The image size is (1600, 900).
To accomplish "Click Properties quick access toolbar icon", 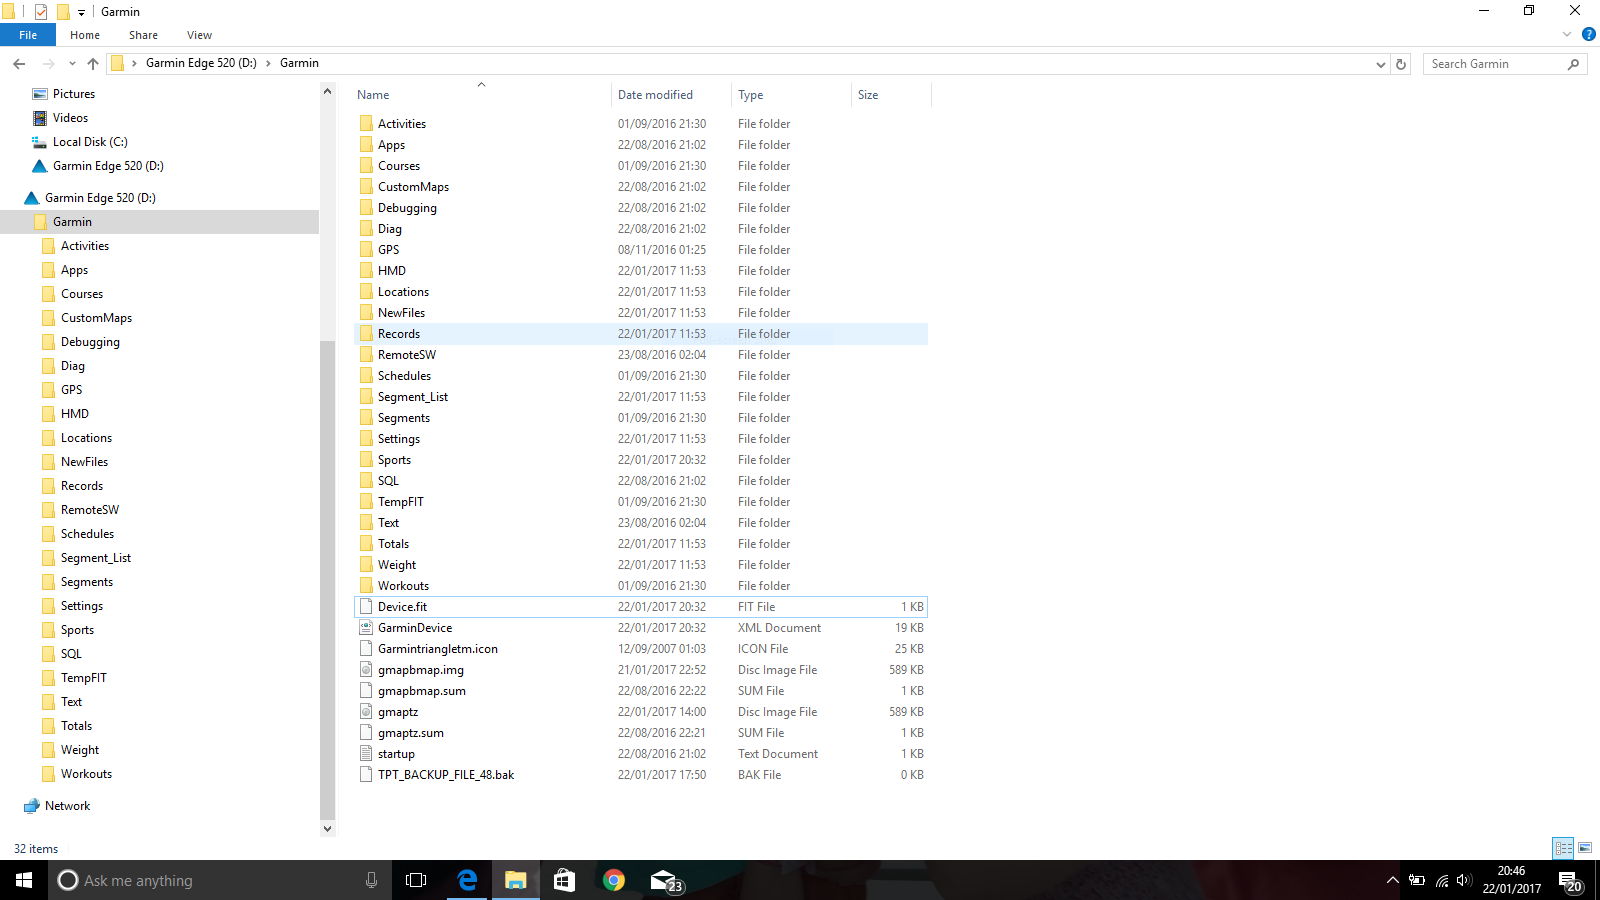I will 41,12.
